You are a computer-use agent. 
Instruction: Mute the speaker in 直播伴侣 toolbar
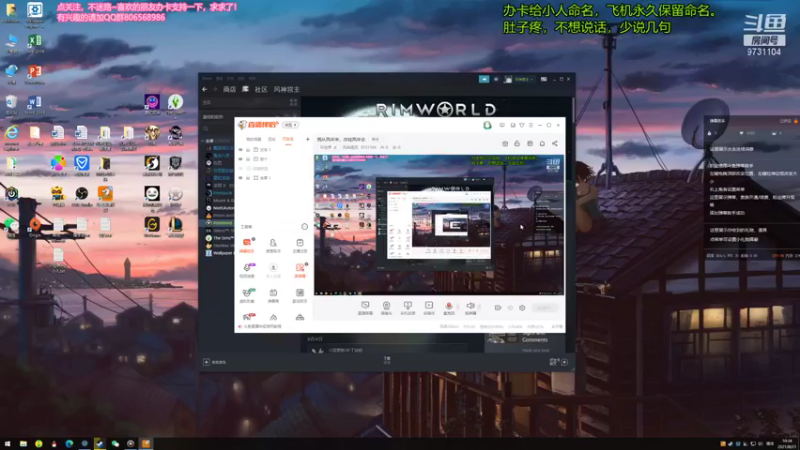(x=470, y=308)
